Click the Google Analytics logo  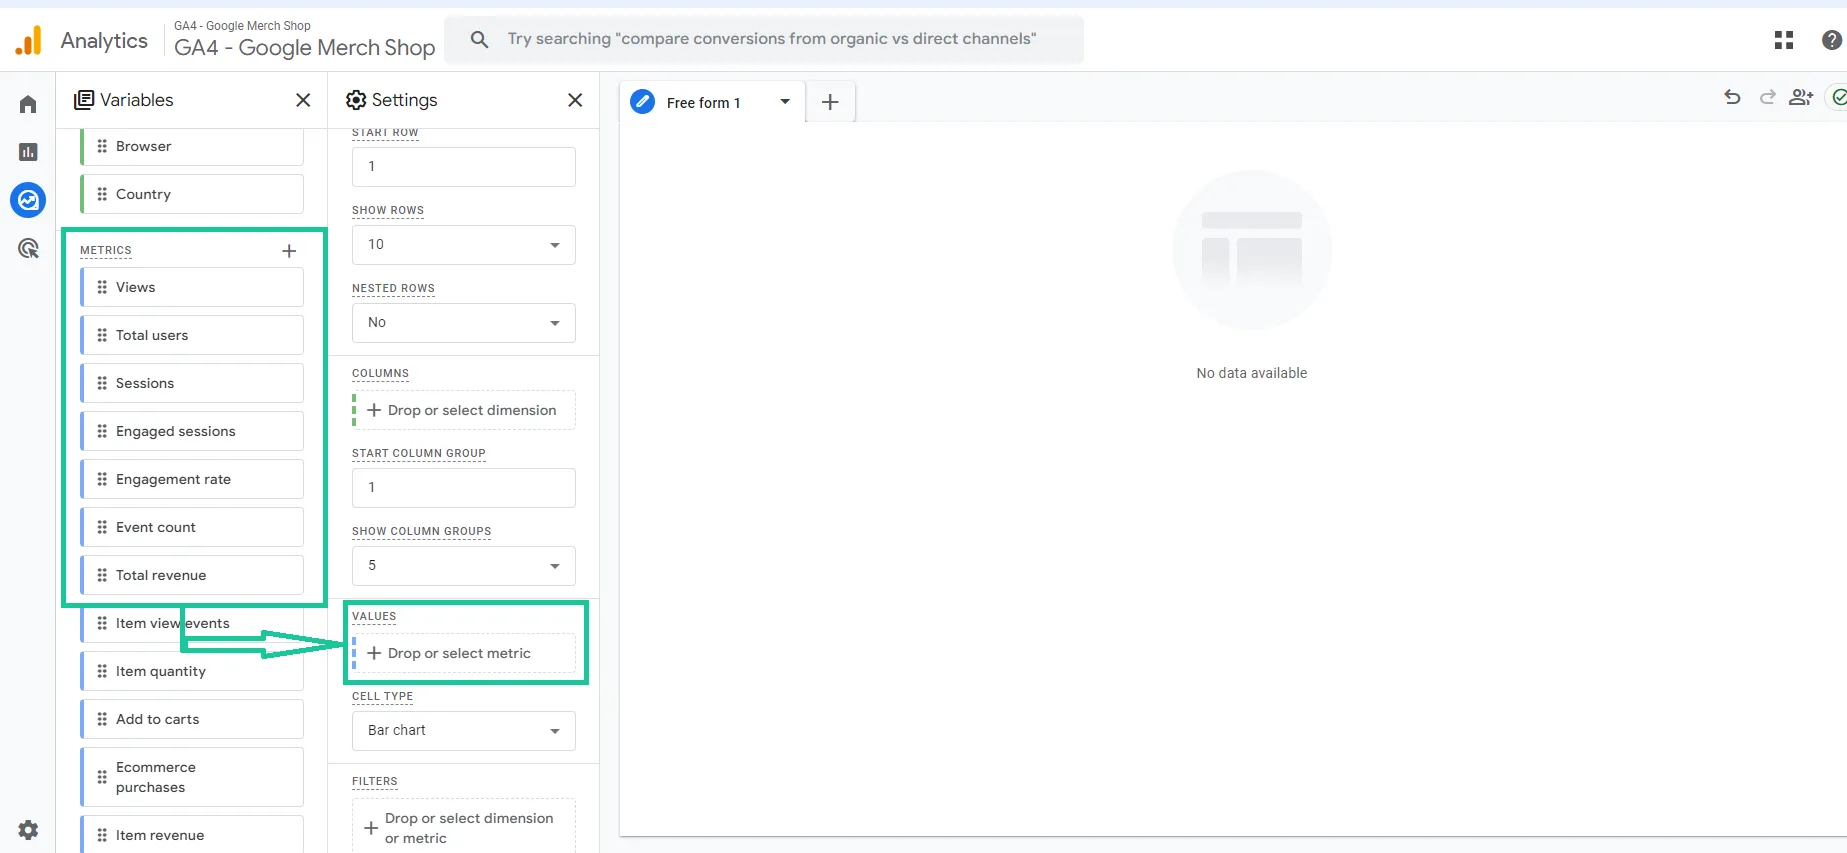pos(29,40)
